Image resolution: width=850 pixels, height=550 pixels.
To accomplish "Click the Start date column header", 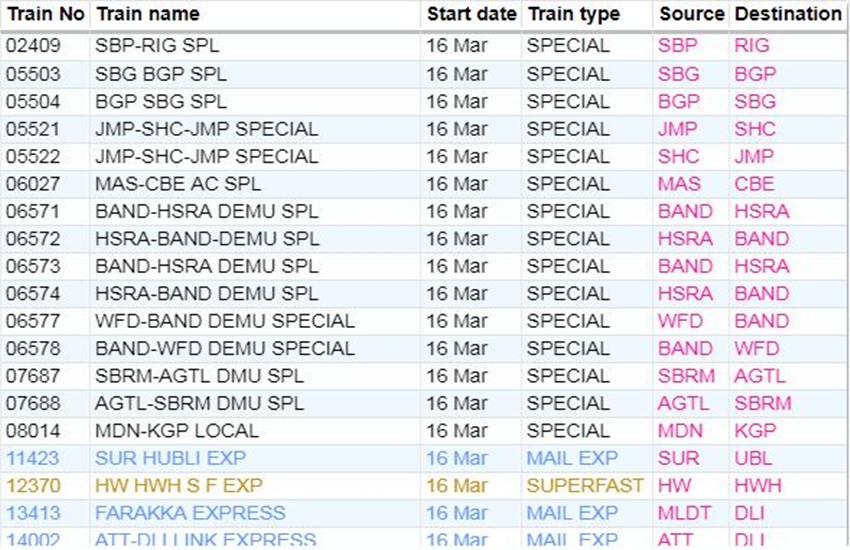I will coord(471,14).
